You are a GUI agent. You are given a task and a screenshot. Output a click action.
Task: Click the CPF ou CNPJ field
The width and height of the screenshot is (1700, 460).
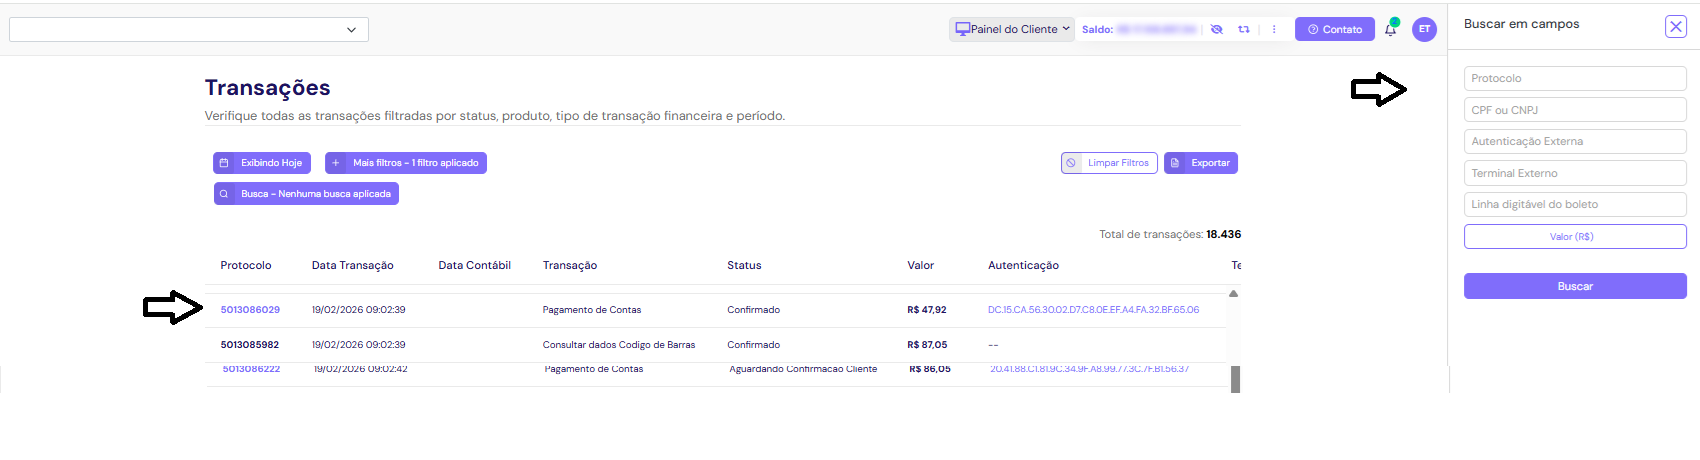coord(1574,110)
